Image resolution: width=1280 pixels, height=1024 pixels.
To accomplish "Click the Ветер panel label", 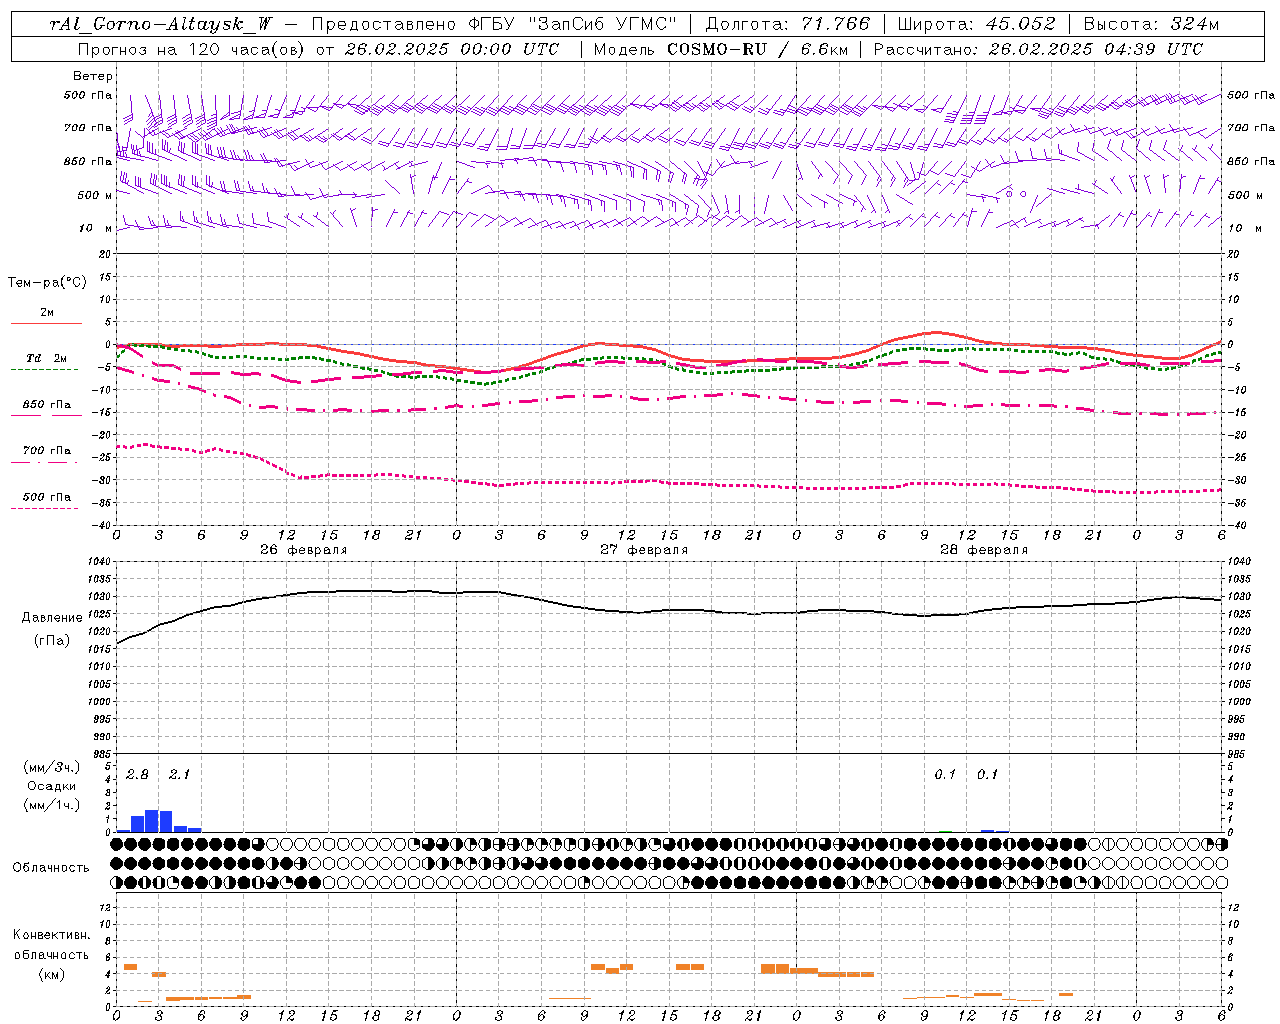I will (93, 76).
